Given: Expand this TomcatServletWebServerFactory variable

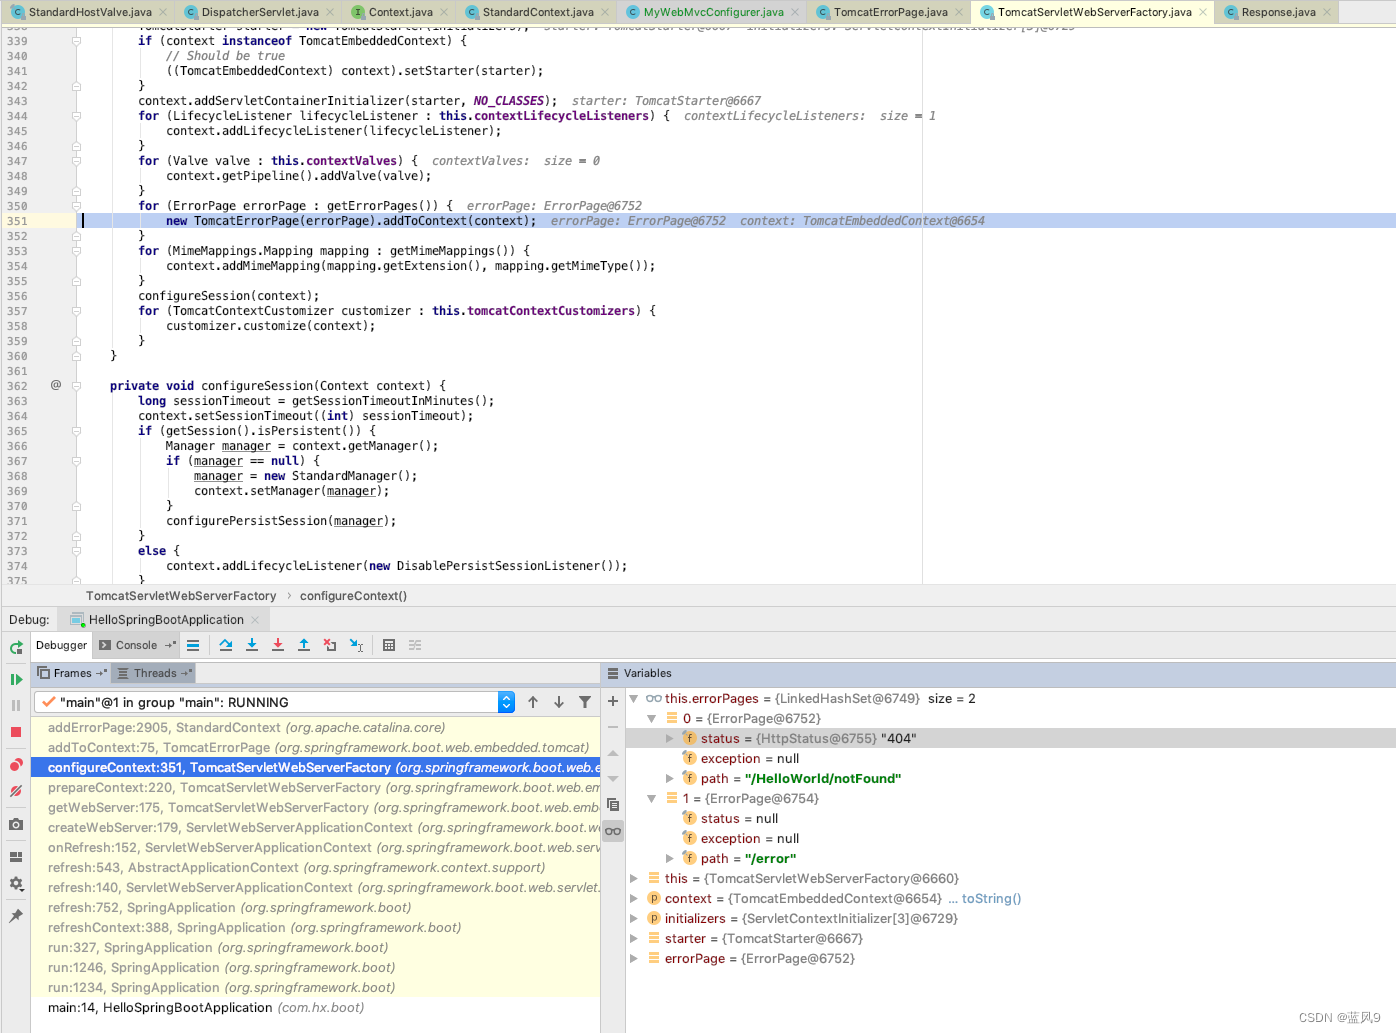Looking at the screenshot, I should click(x=634, y=879).
